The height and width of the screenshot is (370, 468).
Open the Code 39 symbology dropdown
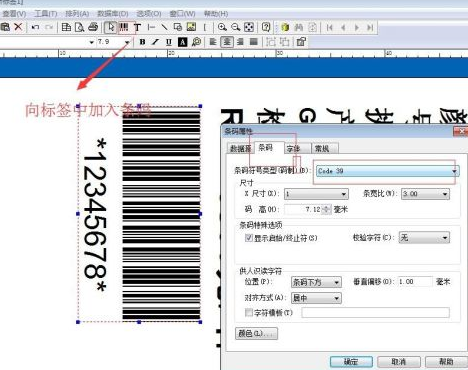click(x=387, y=171)
